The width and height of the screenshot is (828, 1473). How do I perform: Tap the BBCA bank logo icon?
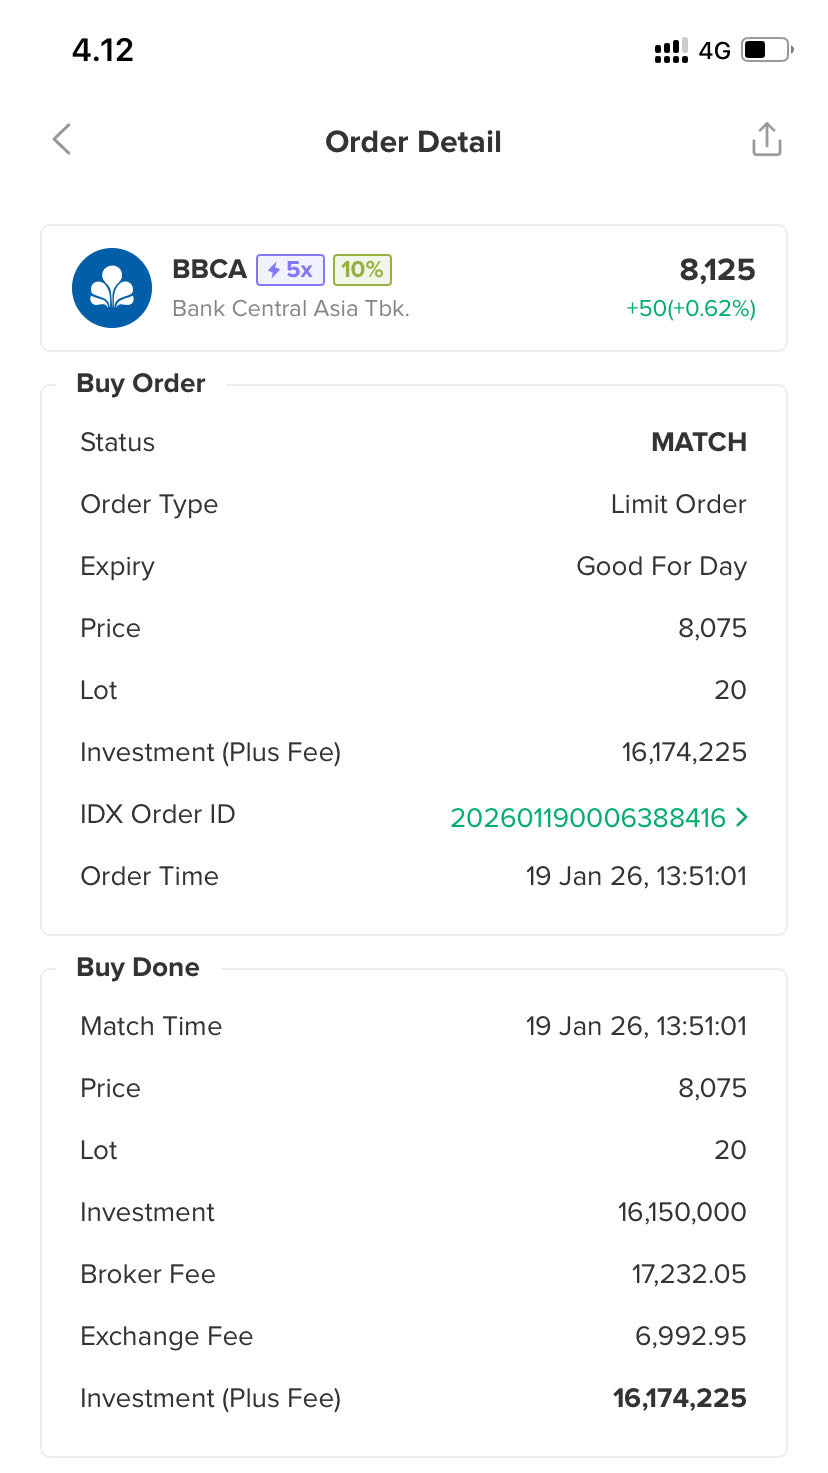[112, 288]
